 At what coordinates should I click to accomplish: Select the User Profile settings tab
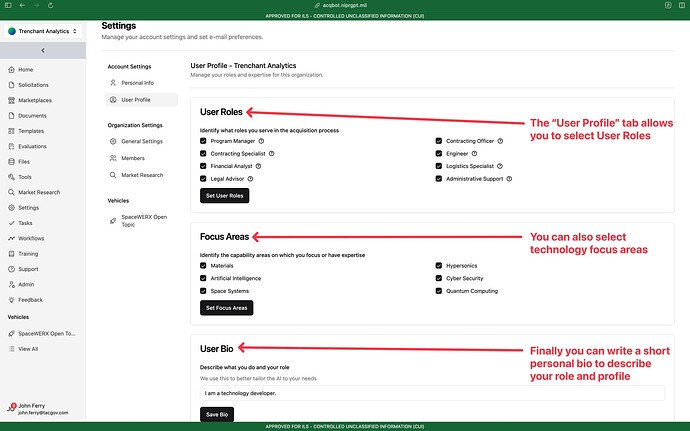pos(141,100)
